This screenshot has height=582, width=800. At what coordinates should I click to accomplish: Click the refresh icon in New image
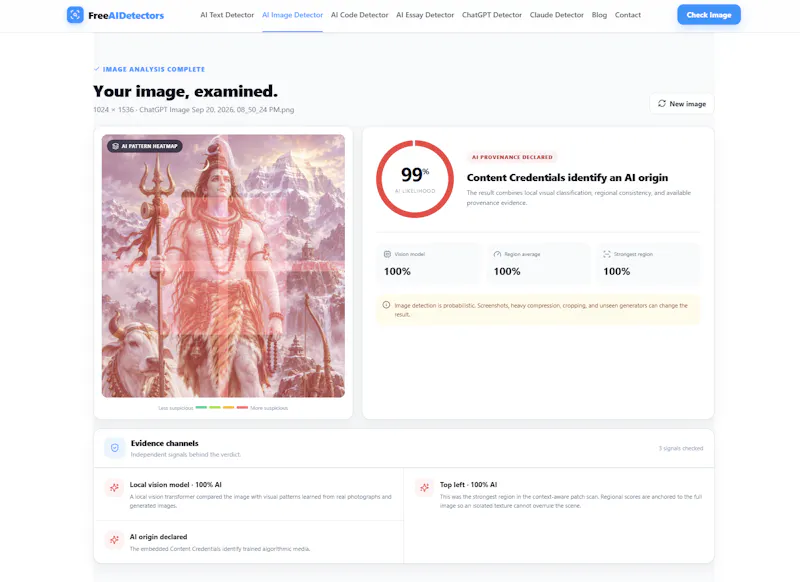click(662, 104)
